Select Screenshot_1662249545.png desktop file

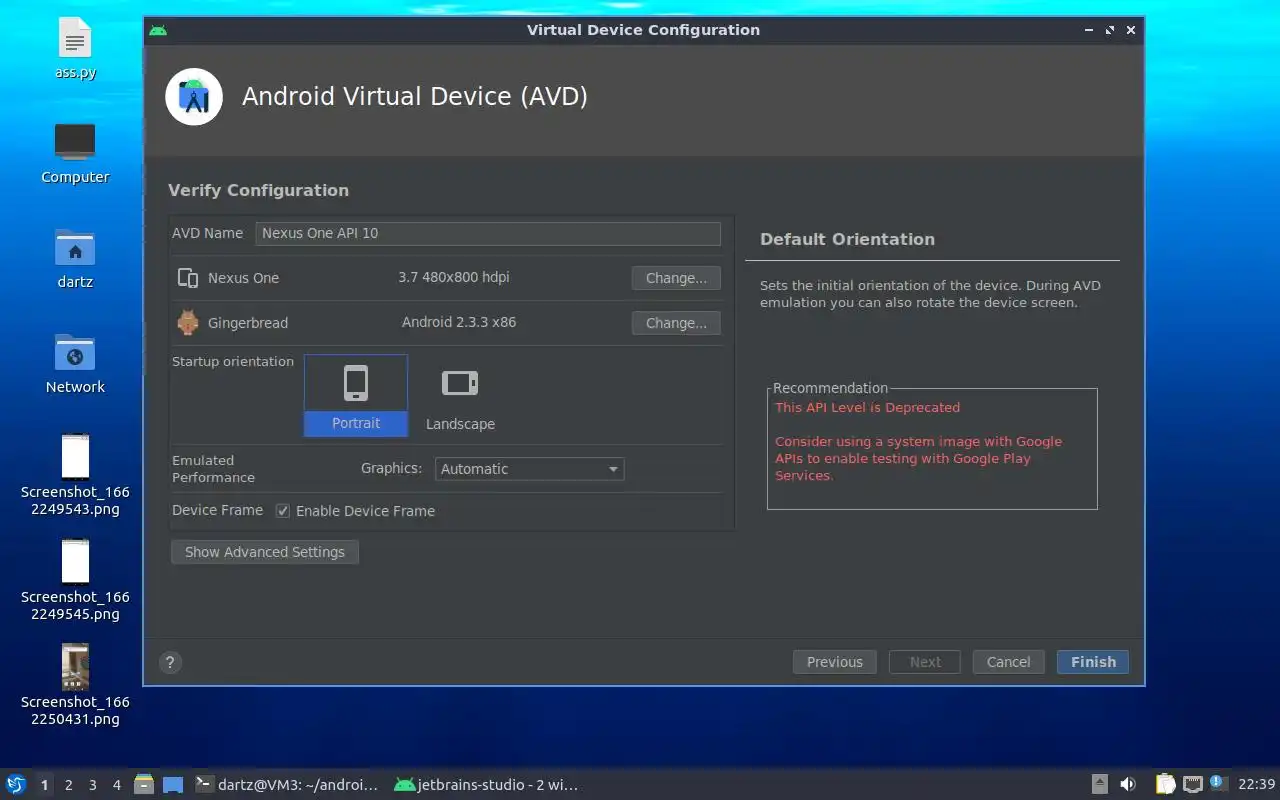[x=75, y=580]
